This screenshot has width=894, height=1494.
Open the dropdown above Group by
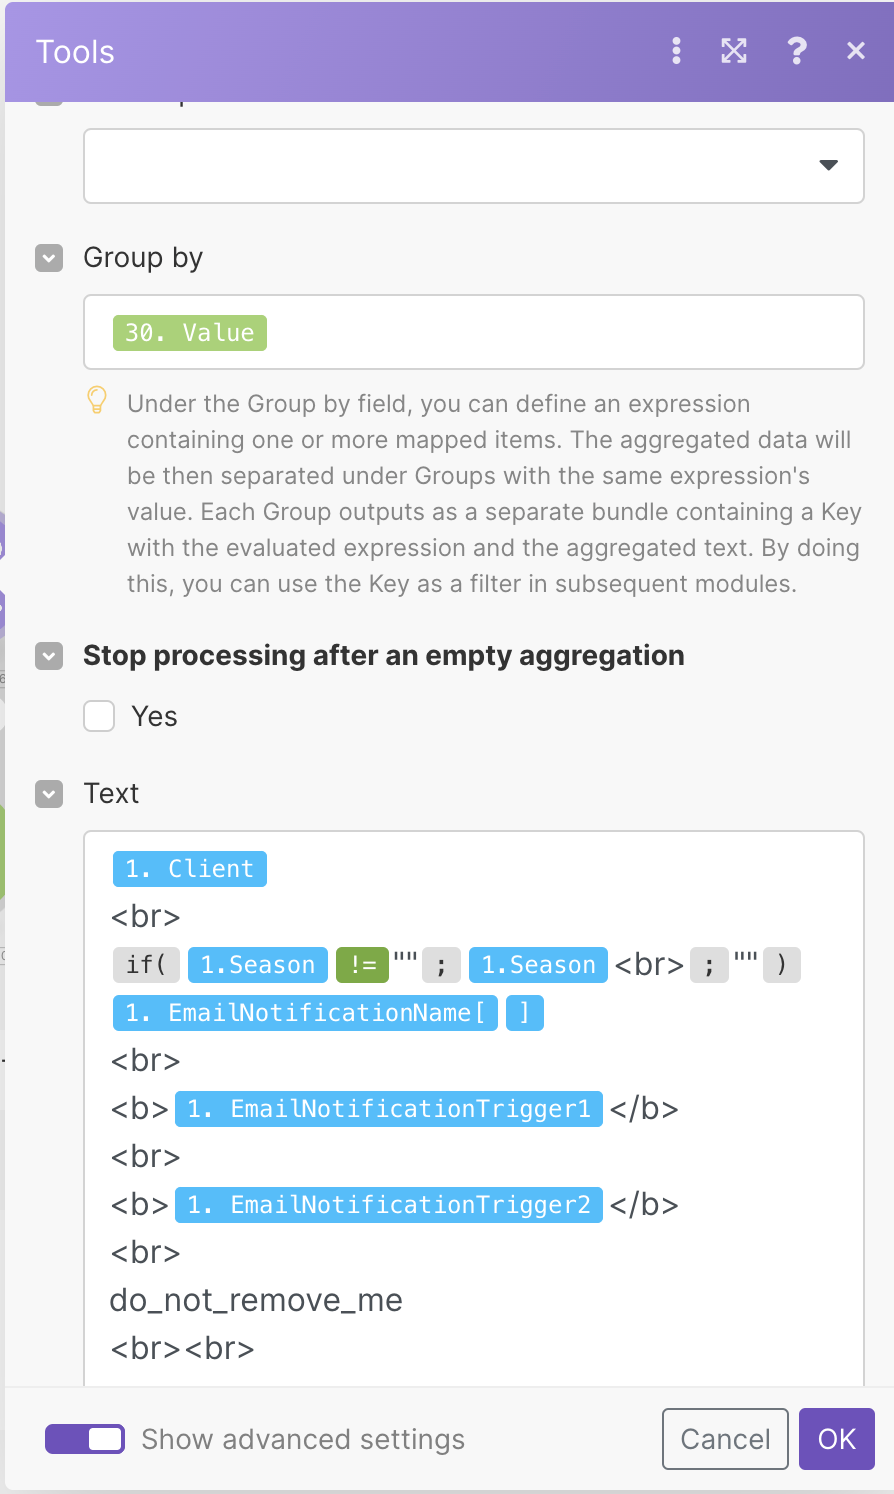tap(473, 166)
